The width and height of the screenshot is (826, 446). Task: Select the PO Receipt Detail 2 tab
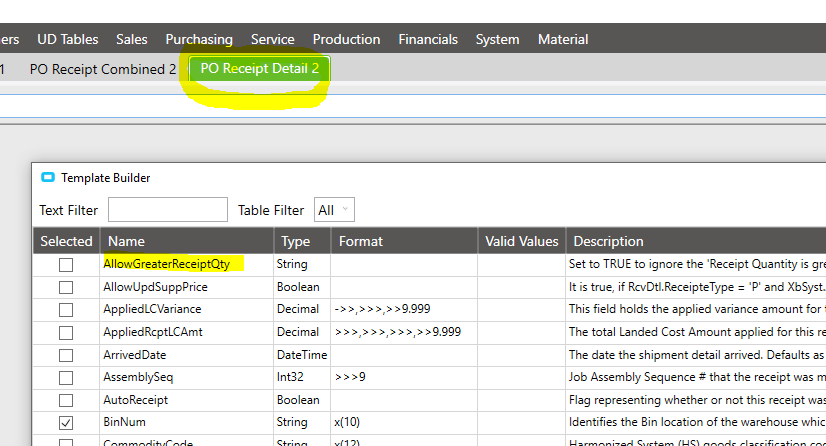[260, 68]
